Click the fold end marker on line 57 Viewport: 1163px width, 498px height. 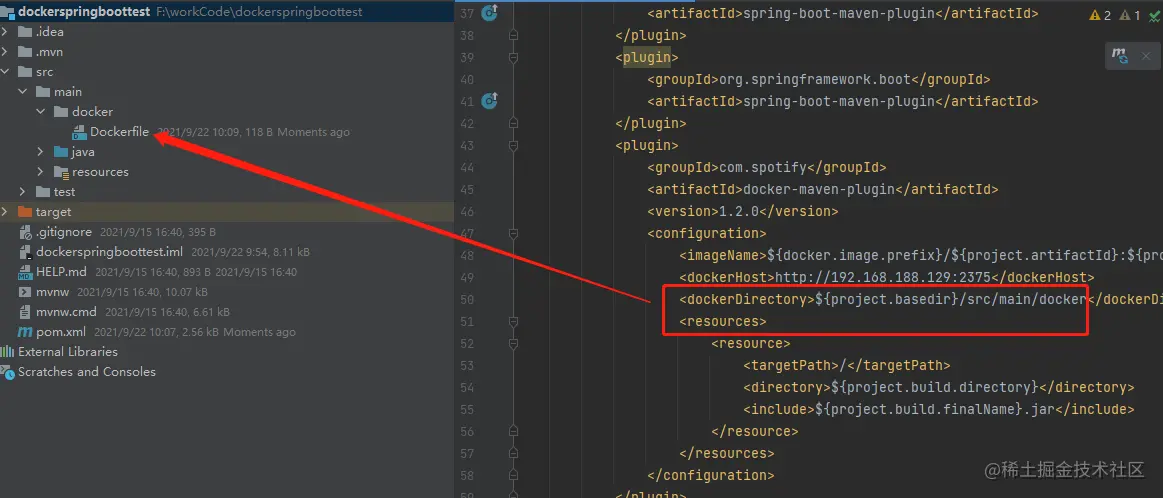513,453
